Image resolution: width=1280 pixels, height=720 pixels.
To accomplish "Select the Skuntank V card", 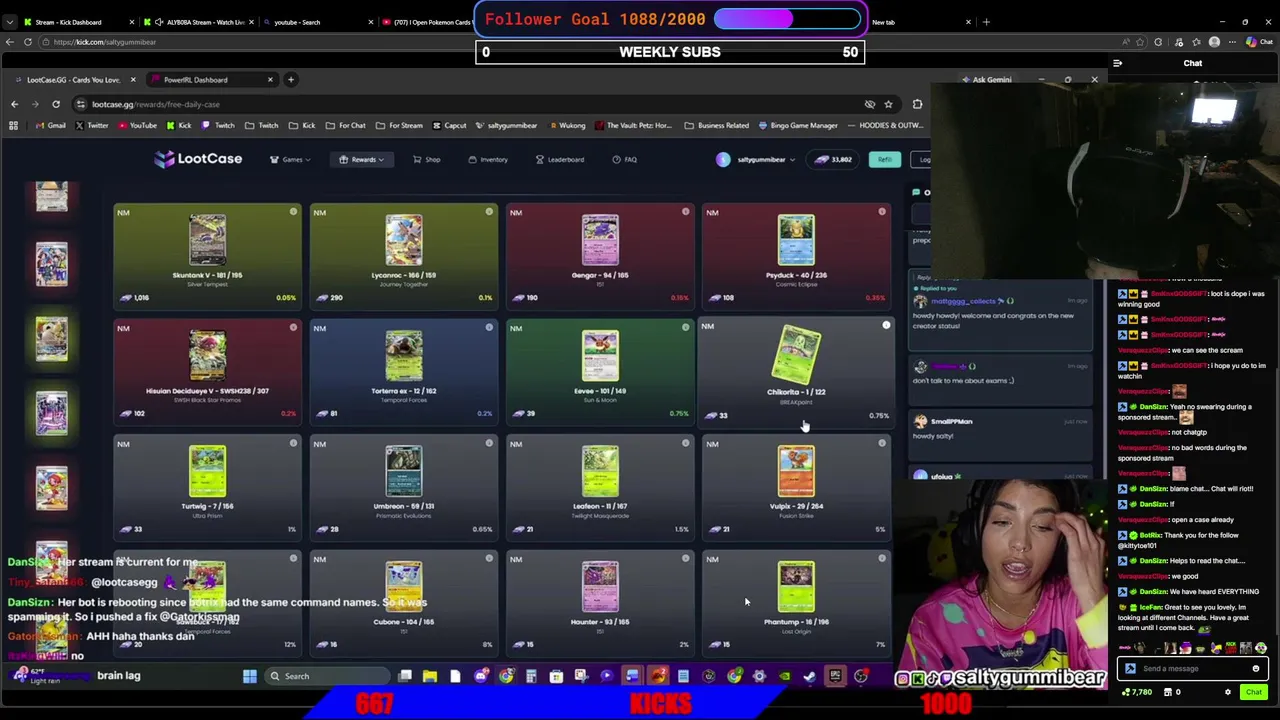I will pyautogui.click(x=207, y=255).
